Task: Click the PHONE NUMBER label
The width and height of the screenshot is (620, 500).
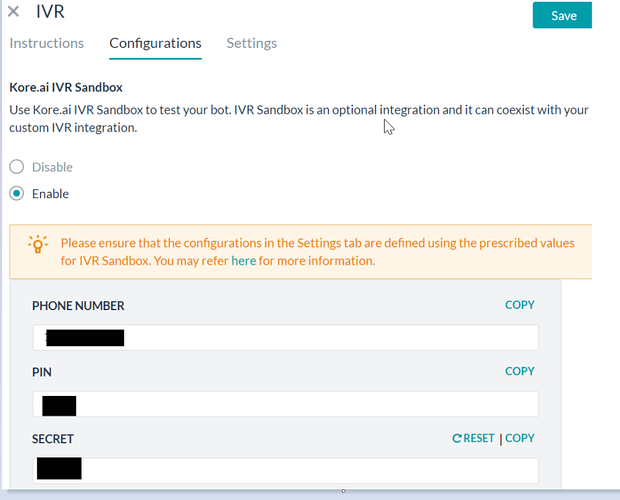Action: (x=78, y=306)
